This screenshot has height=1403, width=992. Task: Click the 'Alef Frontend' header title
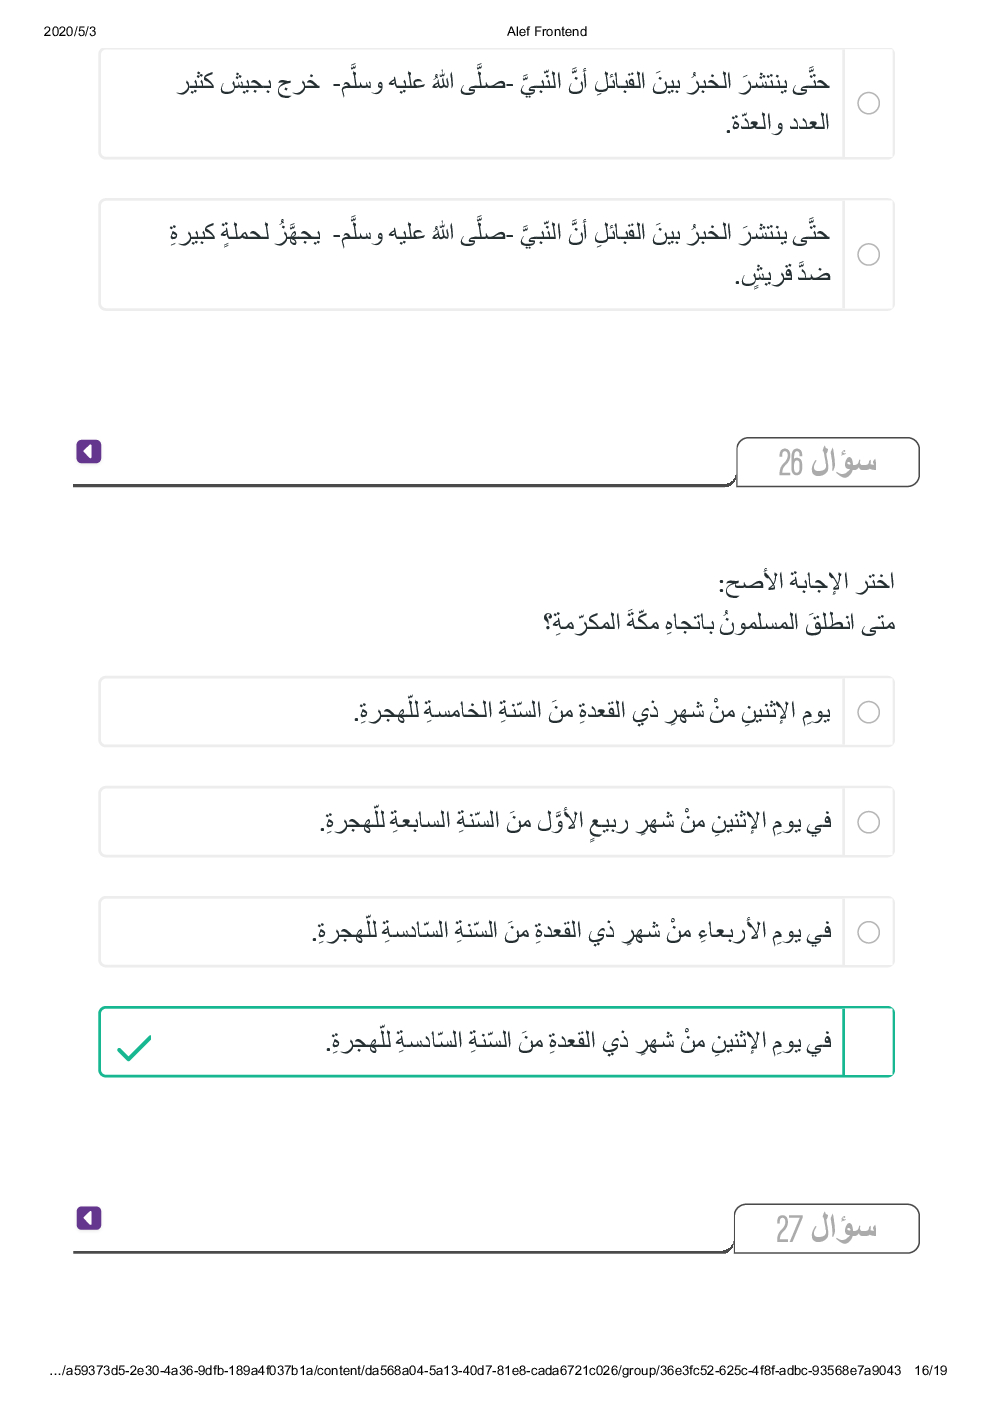click(x=547, y=31)
